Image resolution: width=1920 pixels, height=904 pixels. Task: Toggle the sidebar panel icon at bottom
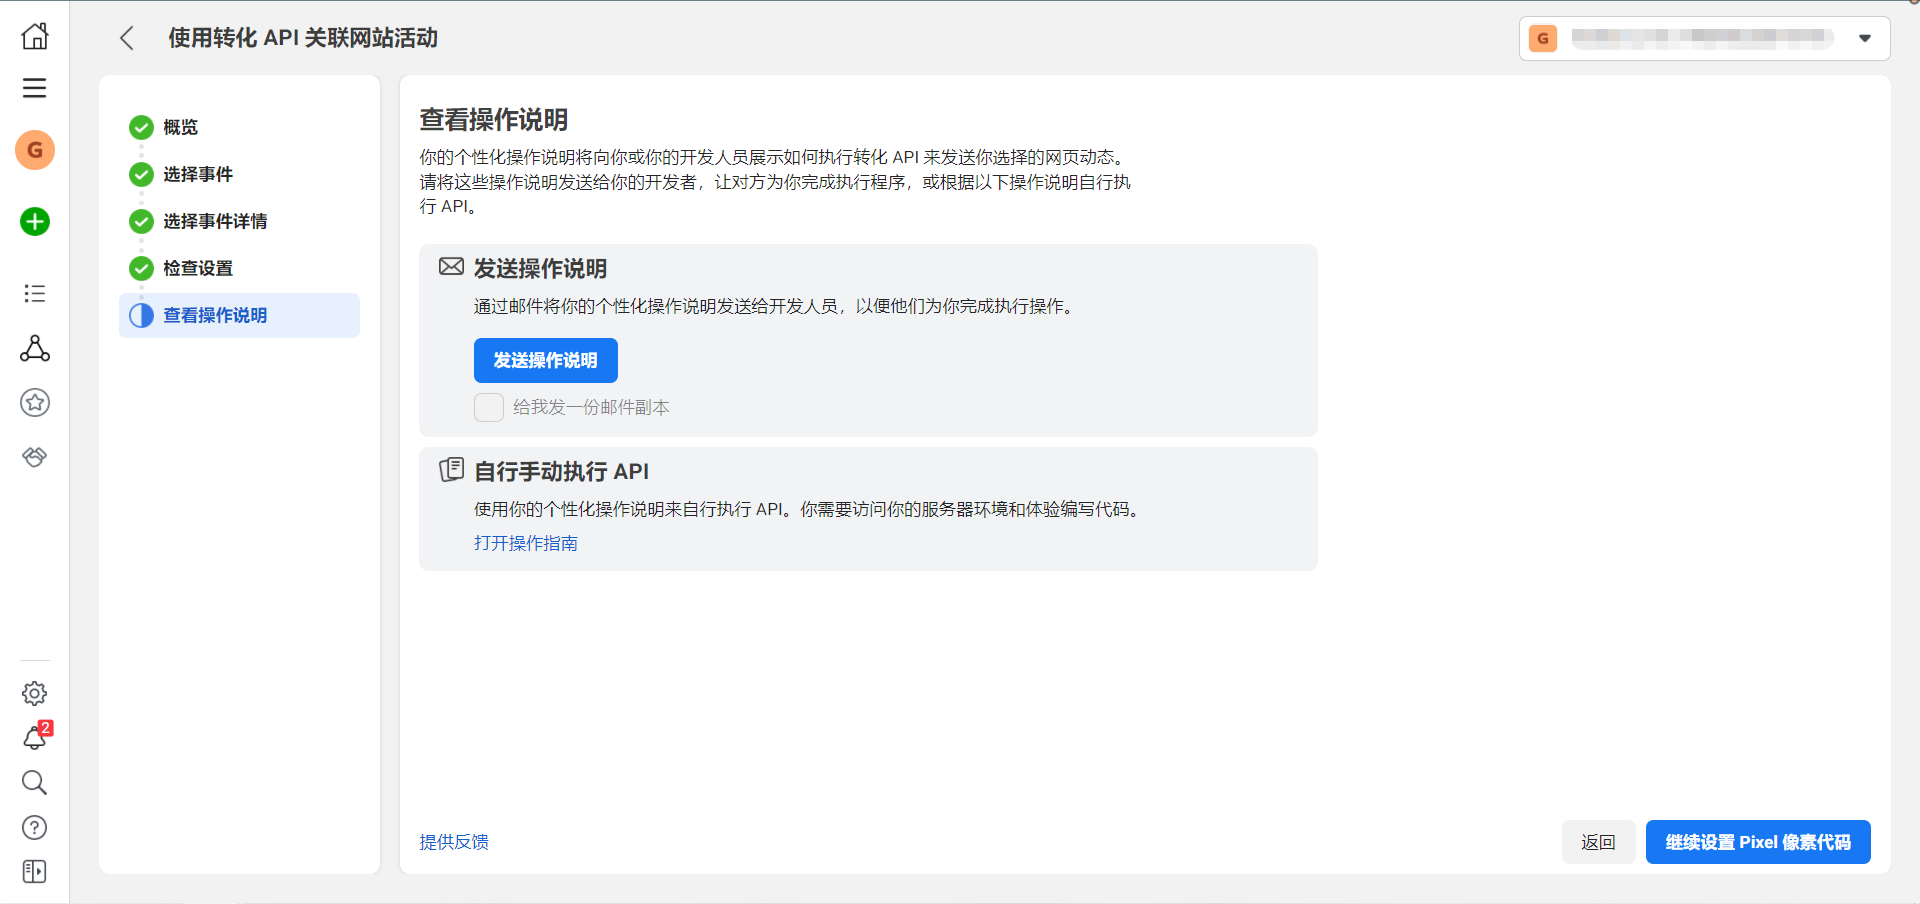[x=35, y=871]
